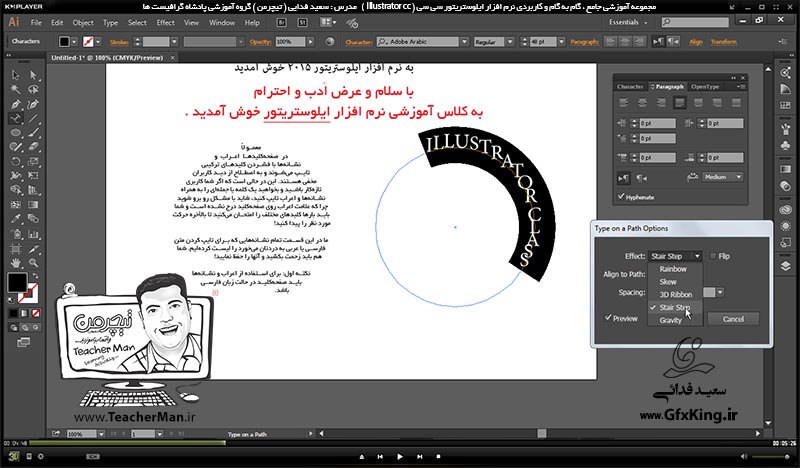Open the font family dropdown Adobe Arabic
This screenshot has height=468, width=800.
pyautogui.click(x=464, y=42)
